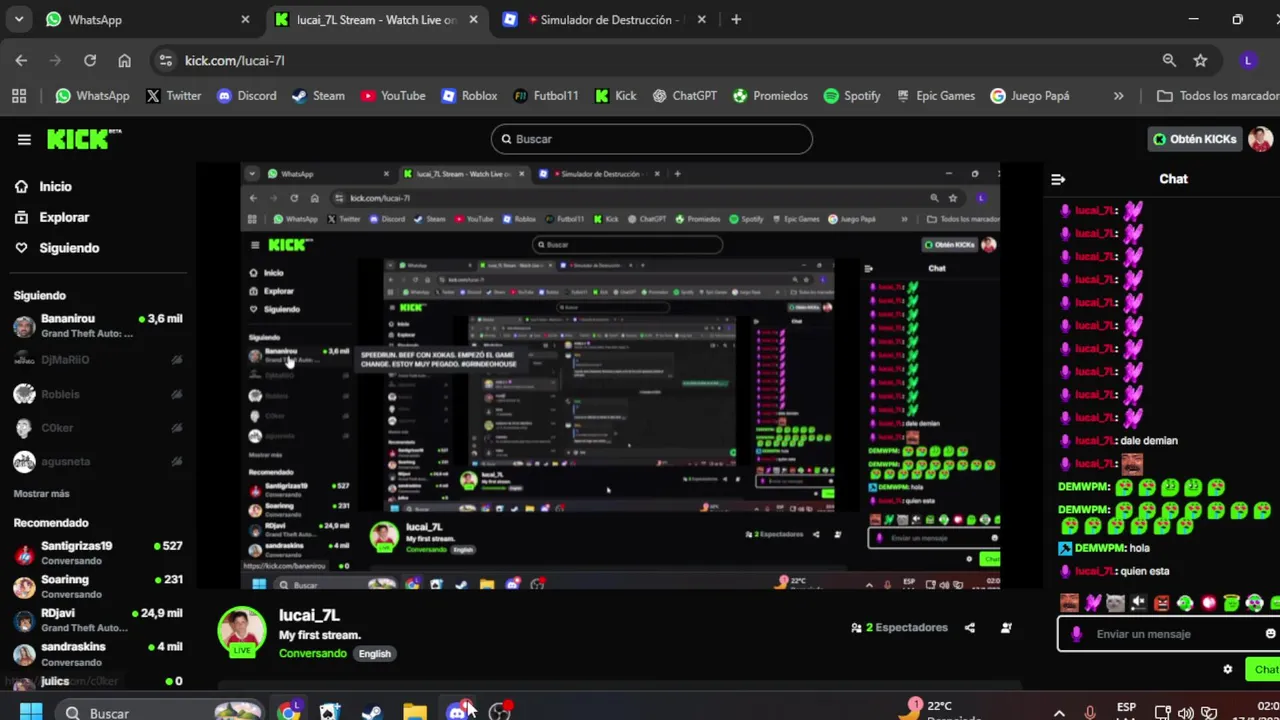Image resolution: width=1280 pixels, height=720 pixels.
Task: Switch to the WhatsApp browser tab
Action: point(146,19)
